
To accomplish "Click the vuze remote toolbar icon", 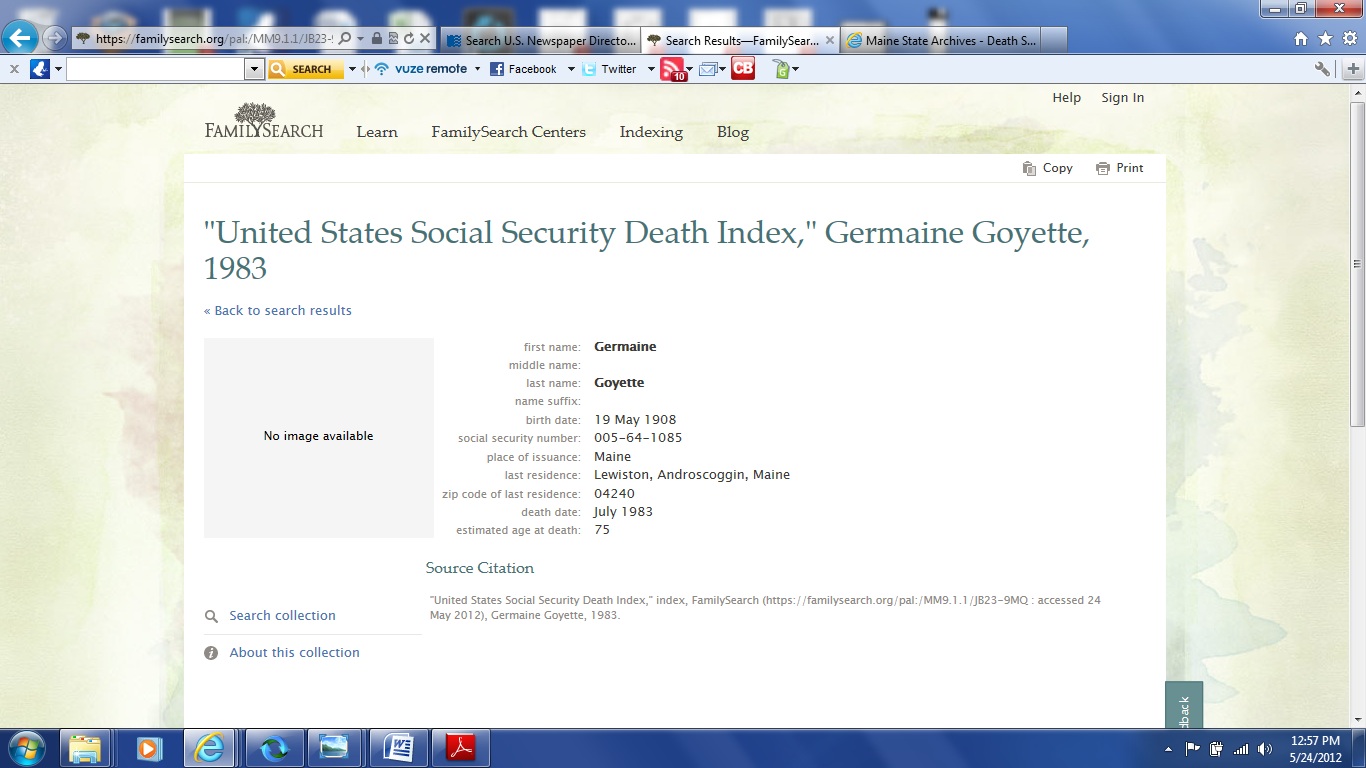I will pos(425,69).
